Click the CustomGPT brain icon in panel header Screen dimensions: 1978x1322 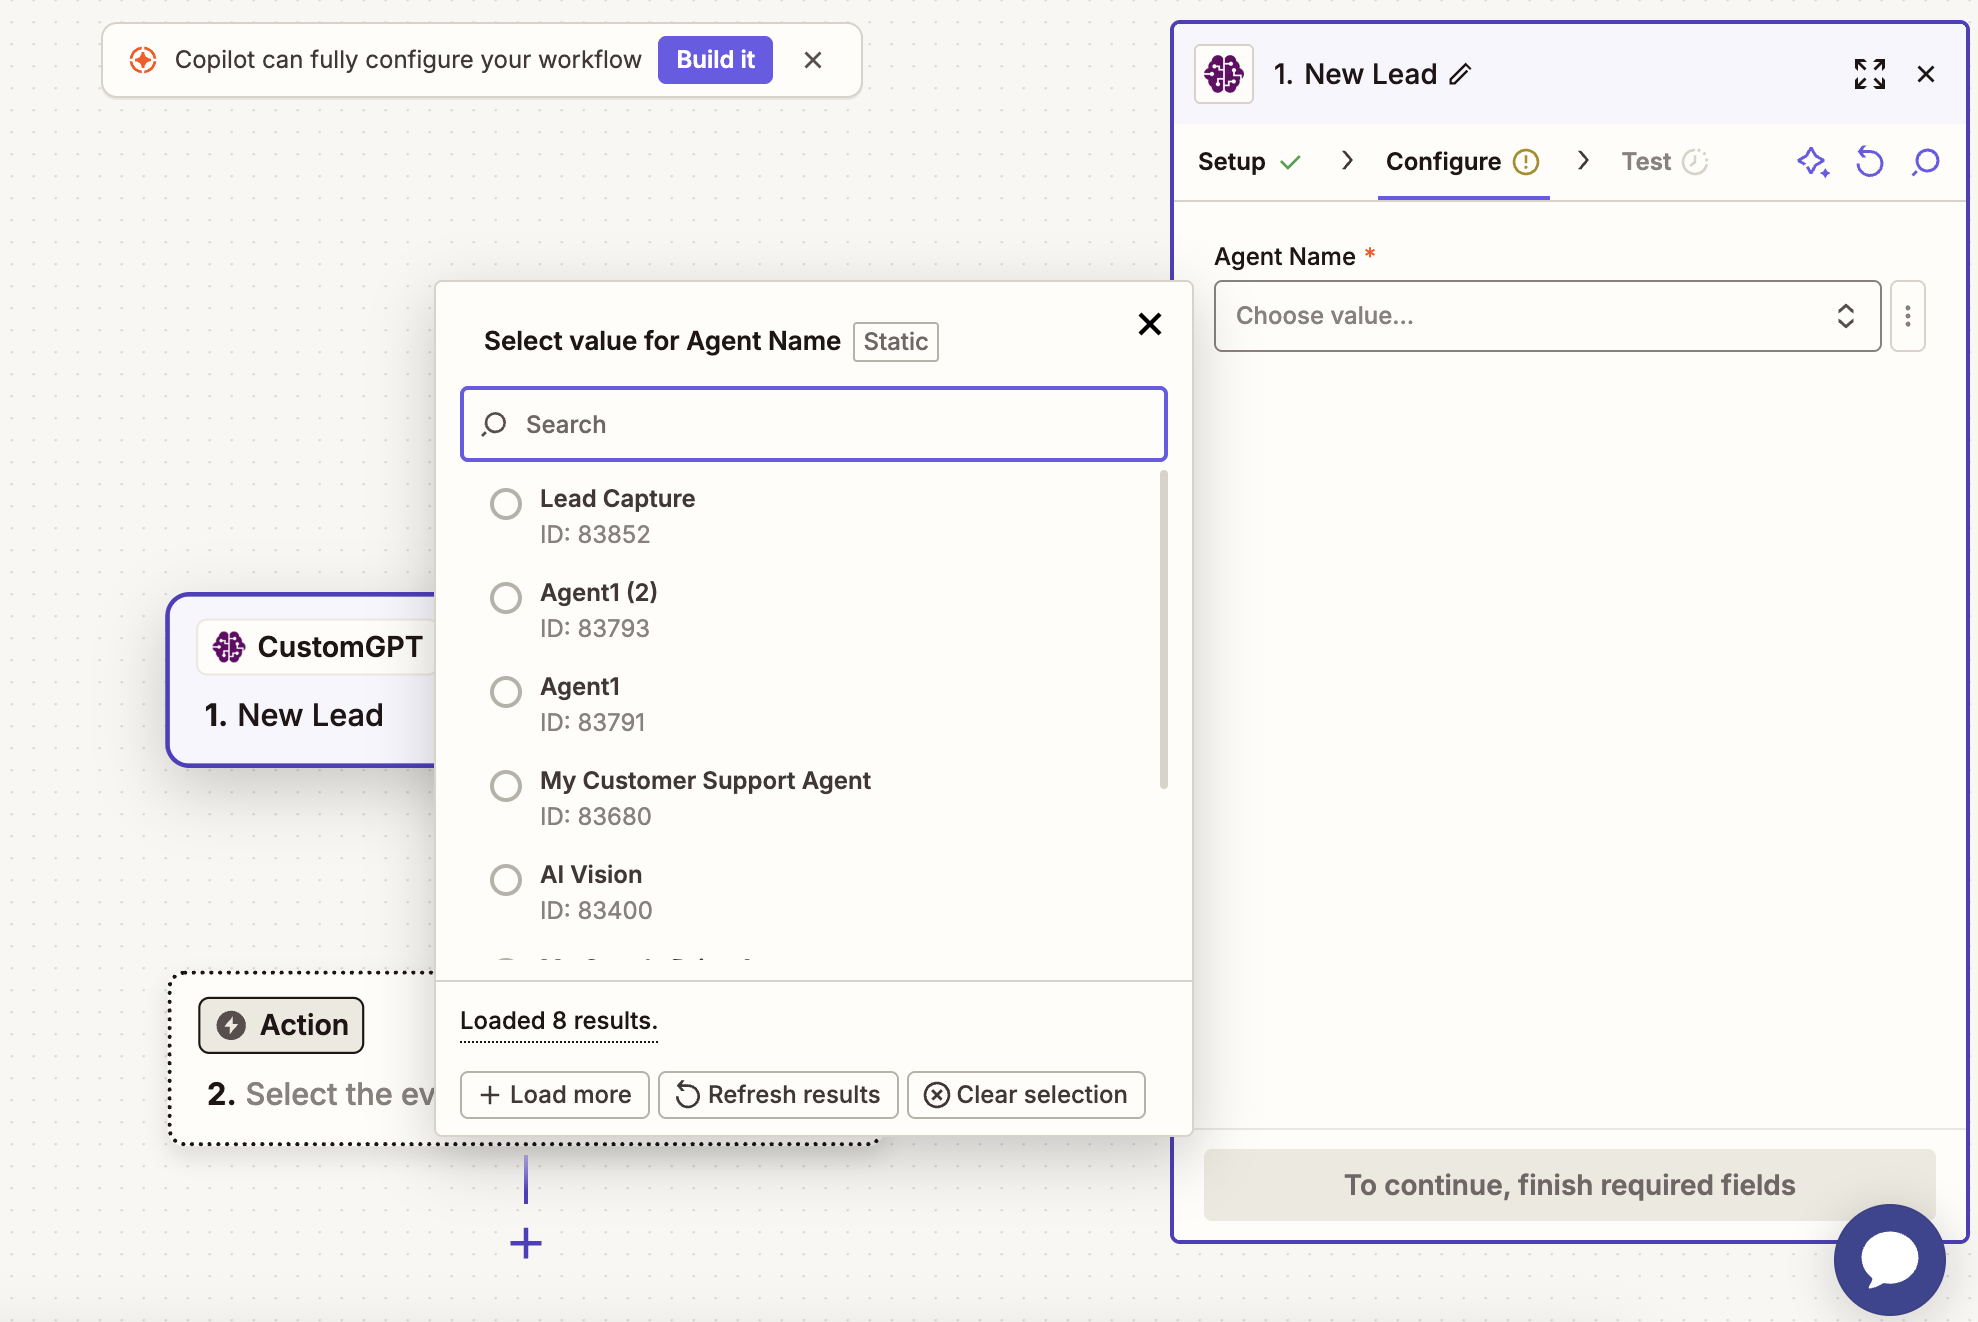tap(1224, 74)
